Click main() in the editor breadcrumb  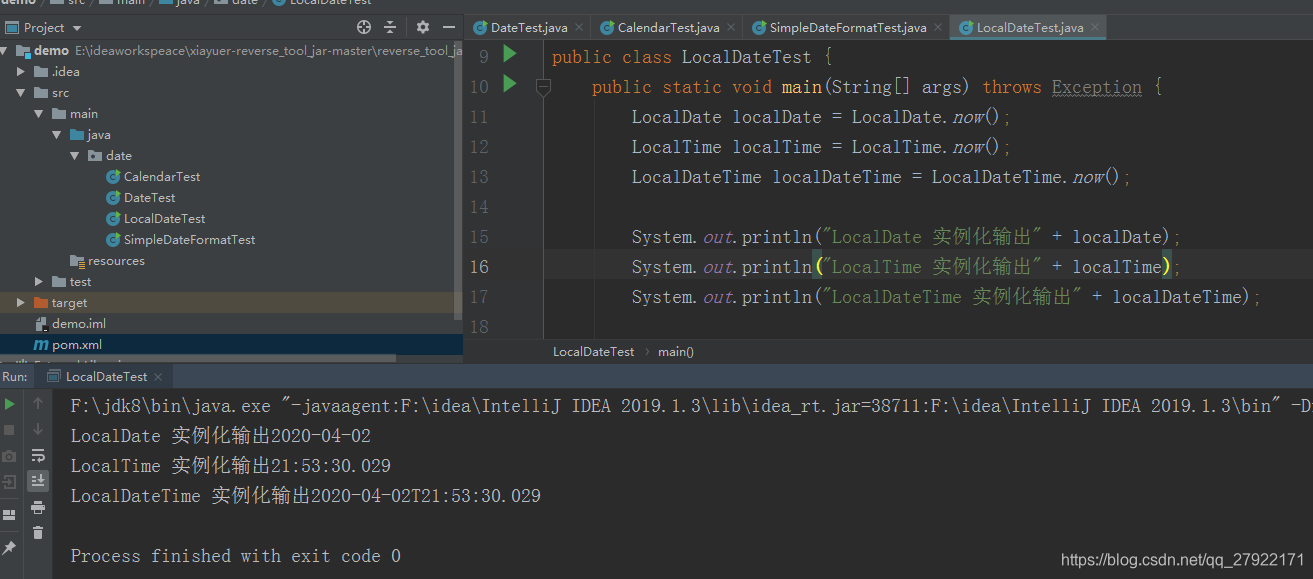[676, 352]
